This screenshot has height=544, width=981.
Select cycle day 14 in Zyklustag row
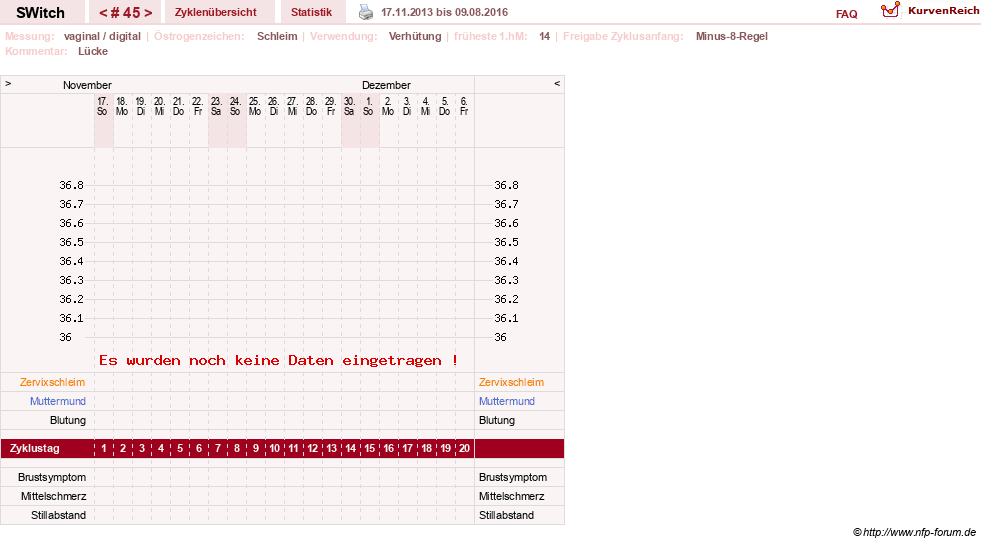point(350,448)
